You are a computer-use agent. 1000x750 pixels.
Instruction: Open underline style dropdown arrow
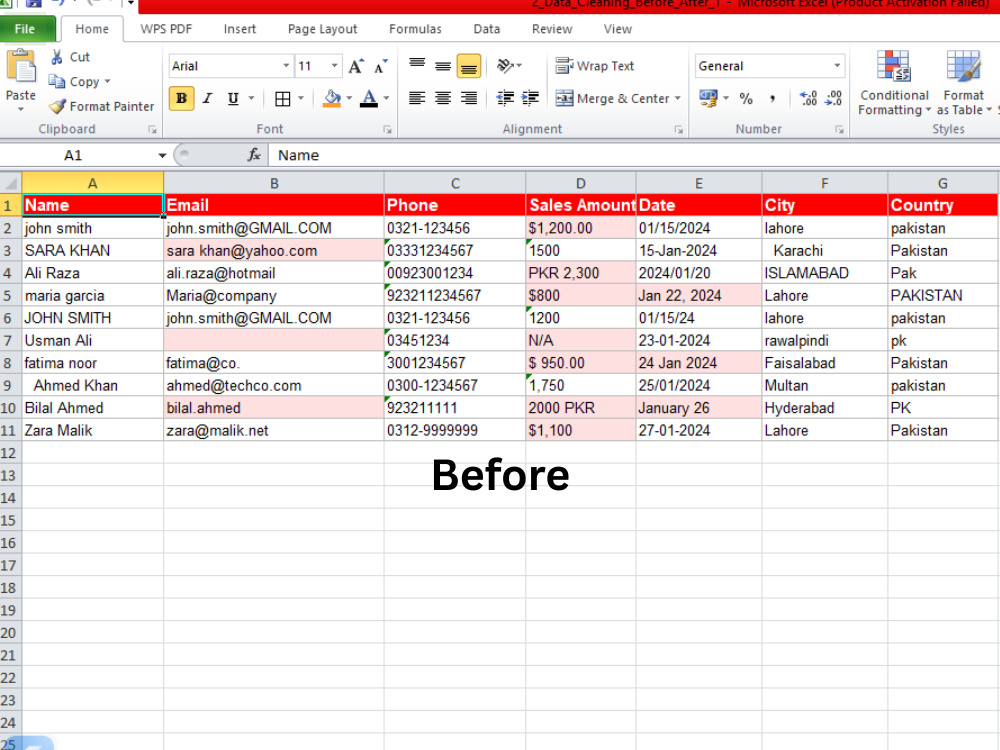click(x=251, y=98)
